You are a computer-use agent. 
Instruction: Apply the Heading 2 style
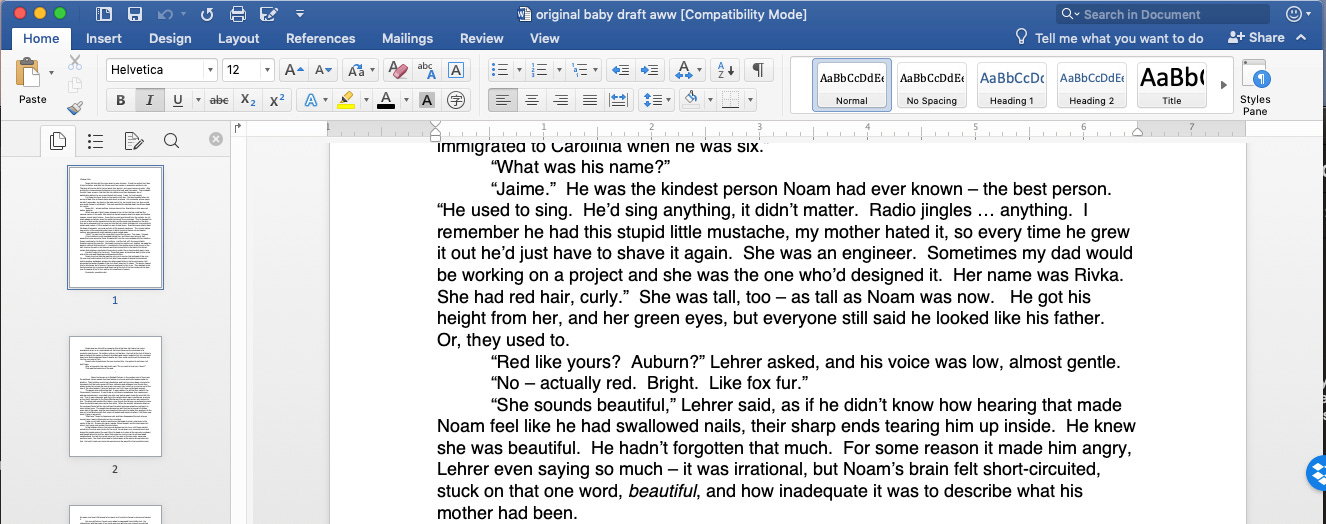click(1092, 85)
